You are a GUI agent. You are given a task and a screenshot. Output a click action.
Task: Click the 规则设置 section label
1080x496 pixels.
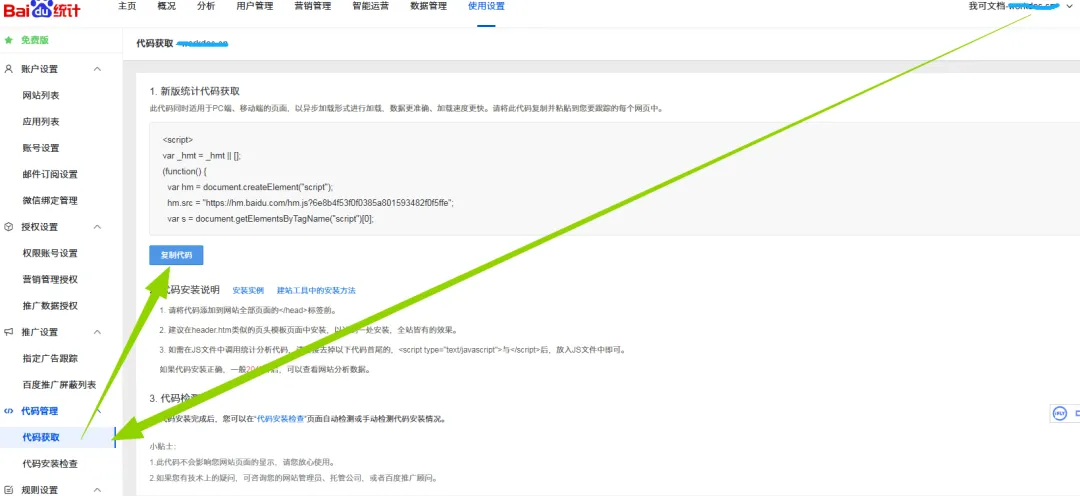coord(39,490)
